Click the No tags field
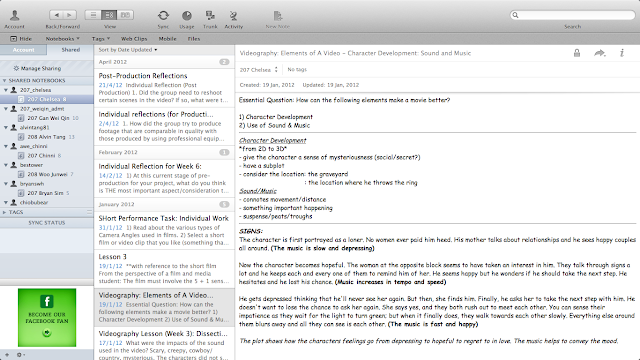This screenshot has width=640, height=360. point(297,69)
